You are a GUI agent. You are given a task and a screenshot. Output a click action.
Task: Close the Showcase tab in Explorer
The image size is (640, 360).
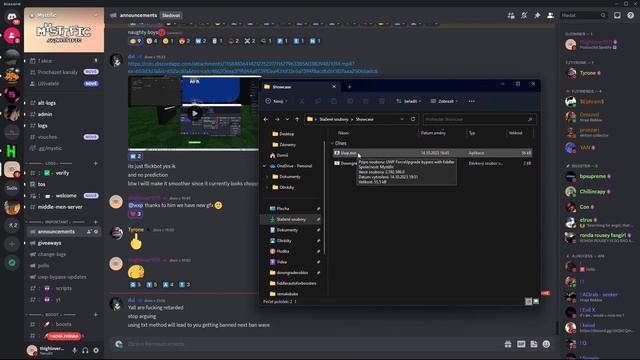[334, 87]
